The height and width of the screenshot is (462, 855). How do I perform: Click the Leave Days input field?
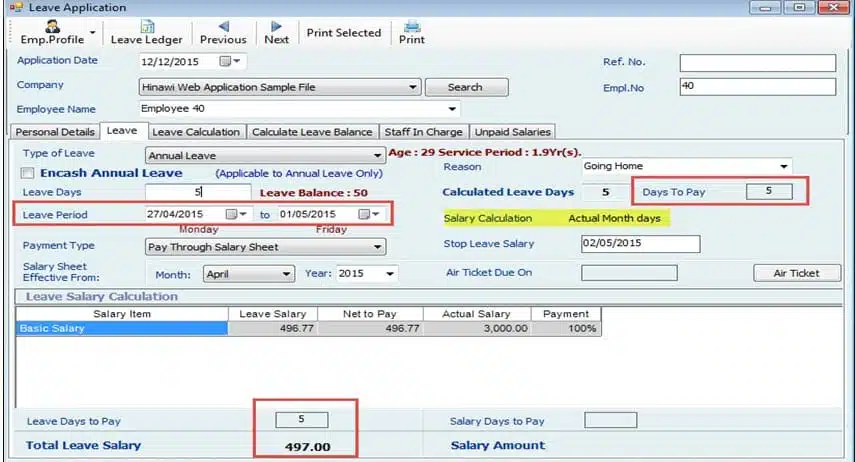click(197, 191)
